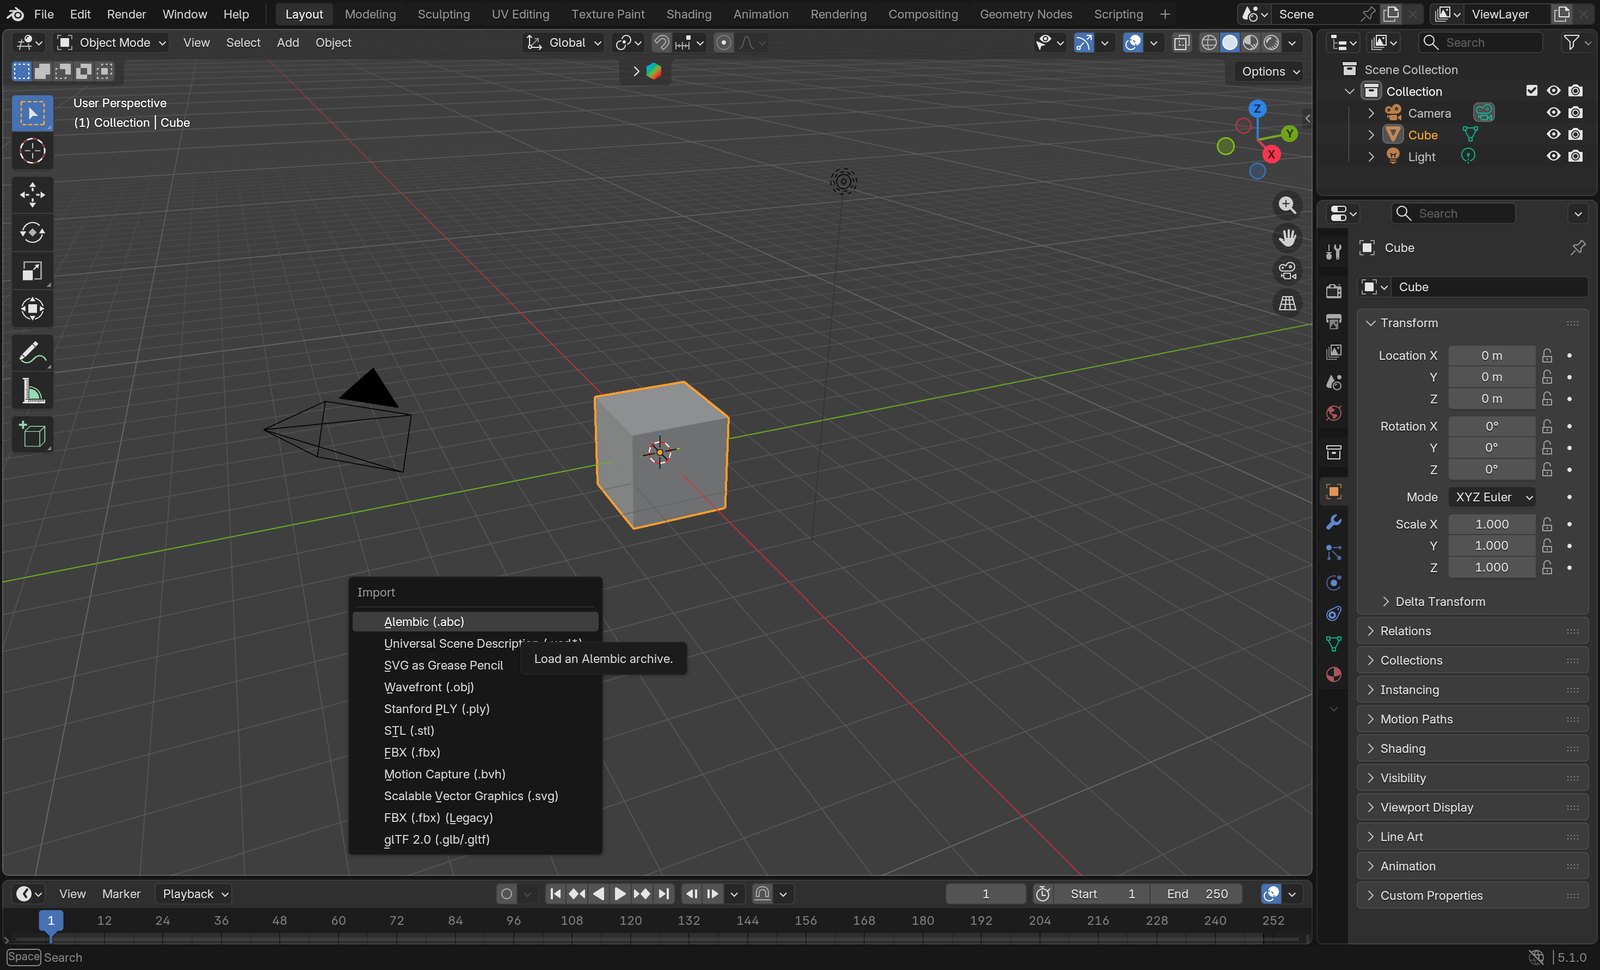Open the Render menu
The height and width of the screenshot is (970, 1600).
point(126,14)
